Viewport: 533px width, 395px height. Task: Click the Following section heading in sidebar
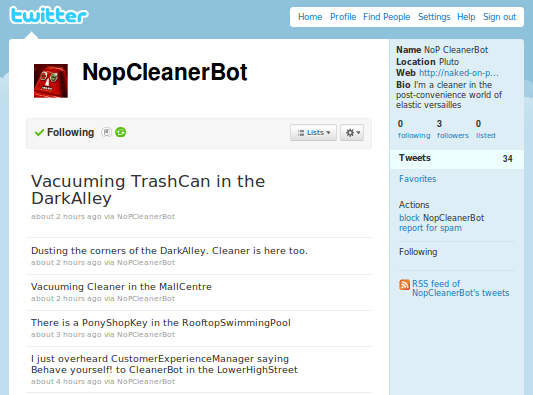[418, 252]
